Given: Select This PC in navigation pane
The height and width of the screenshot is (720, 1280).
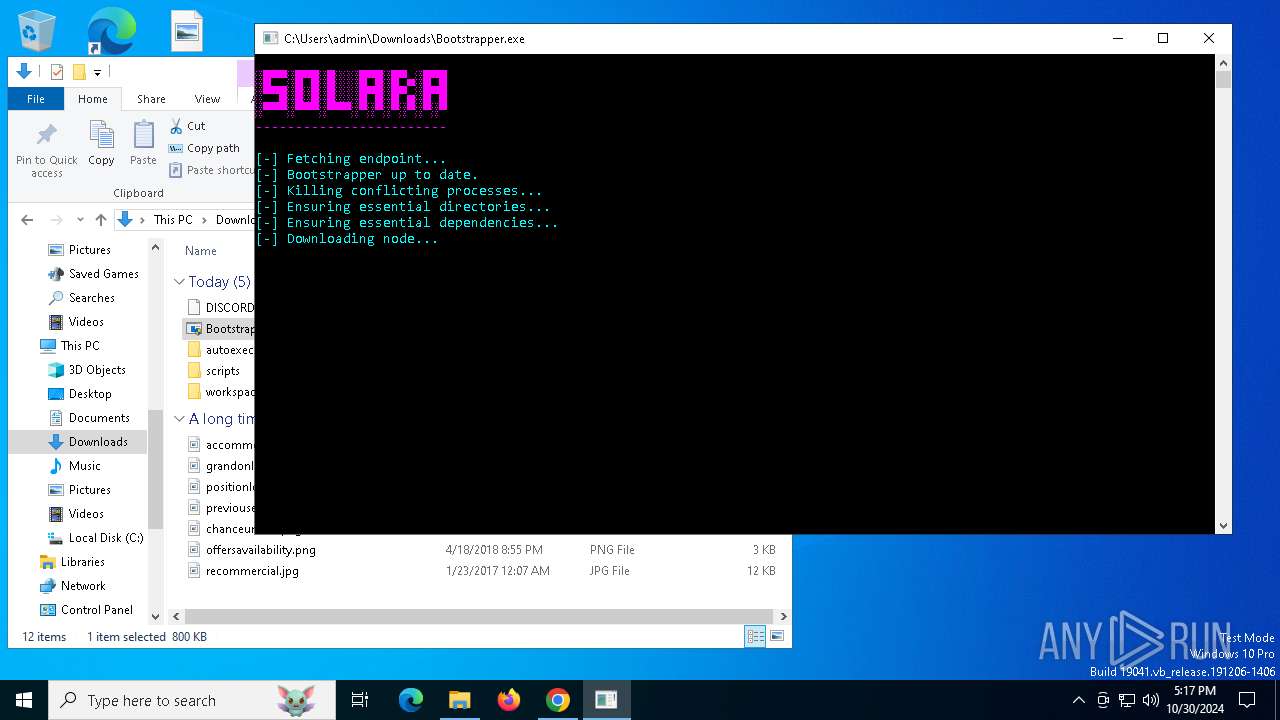Looking at the screenshot, I should (70, 346).
